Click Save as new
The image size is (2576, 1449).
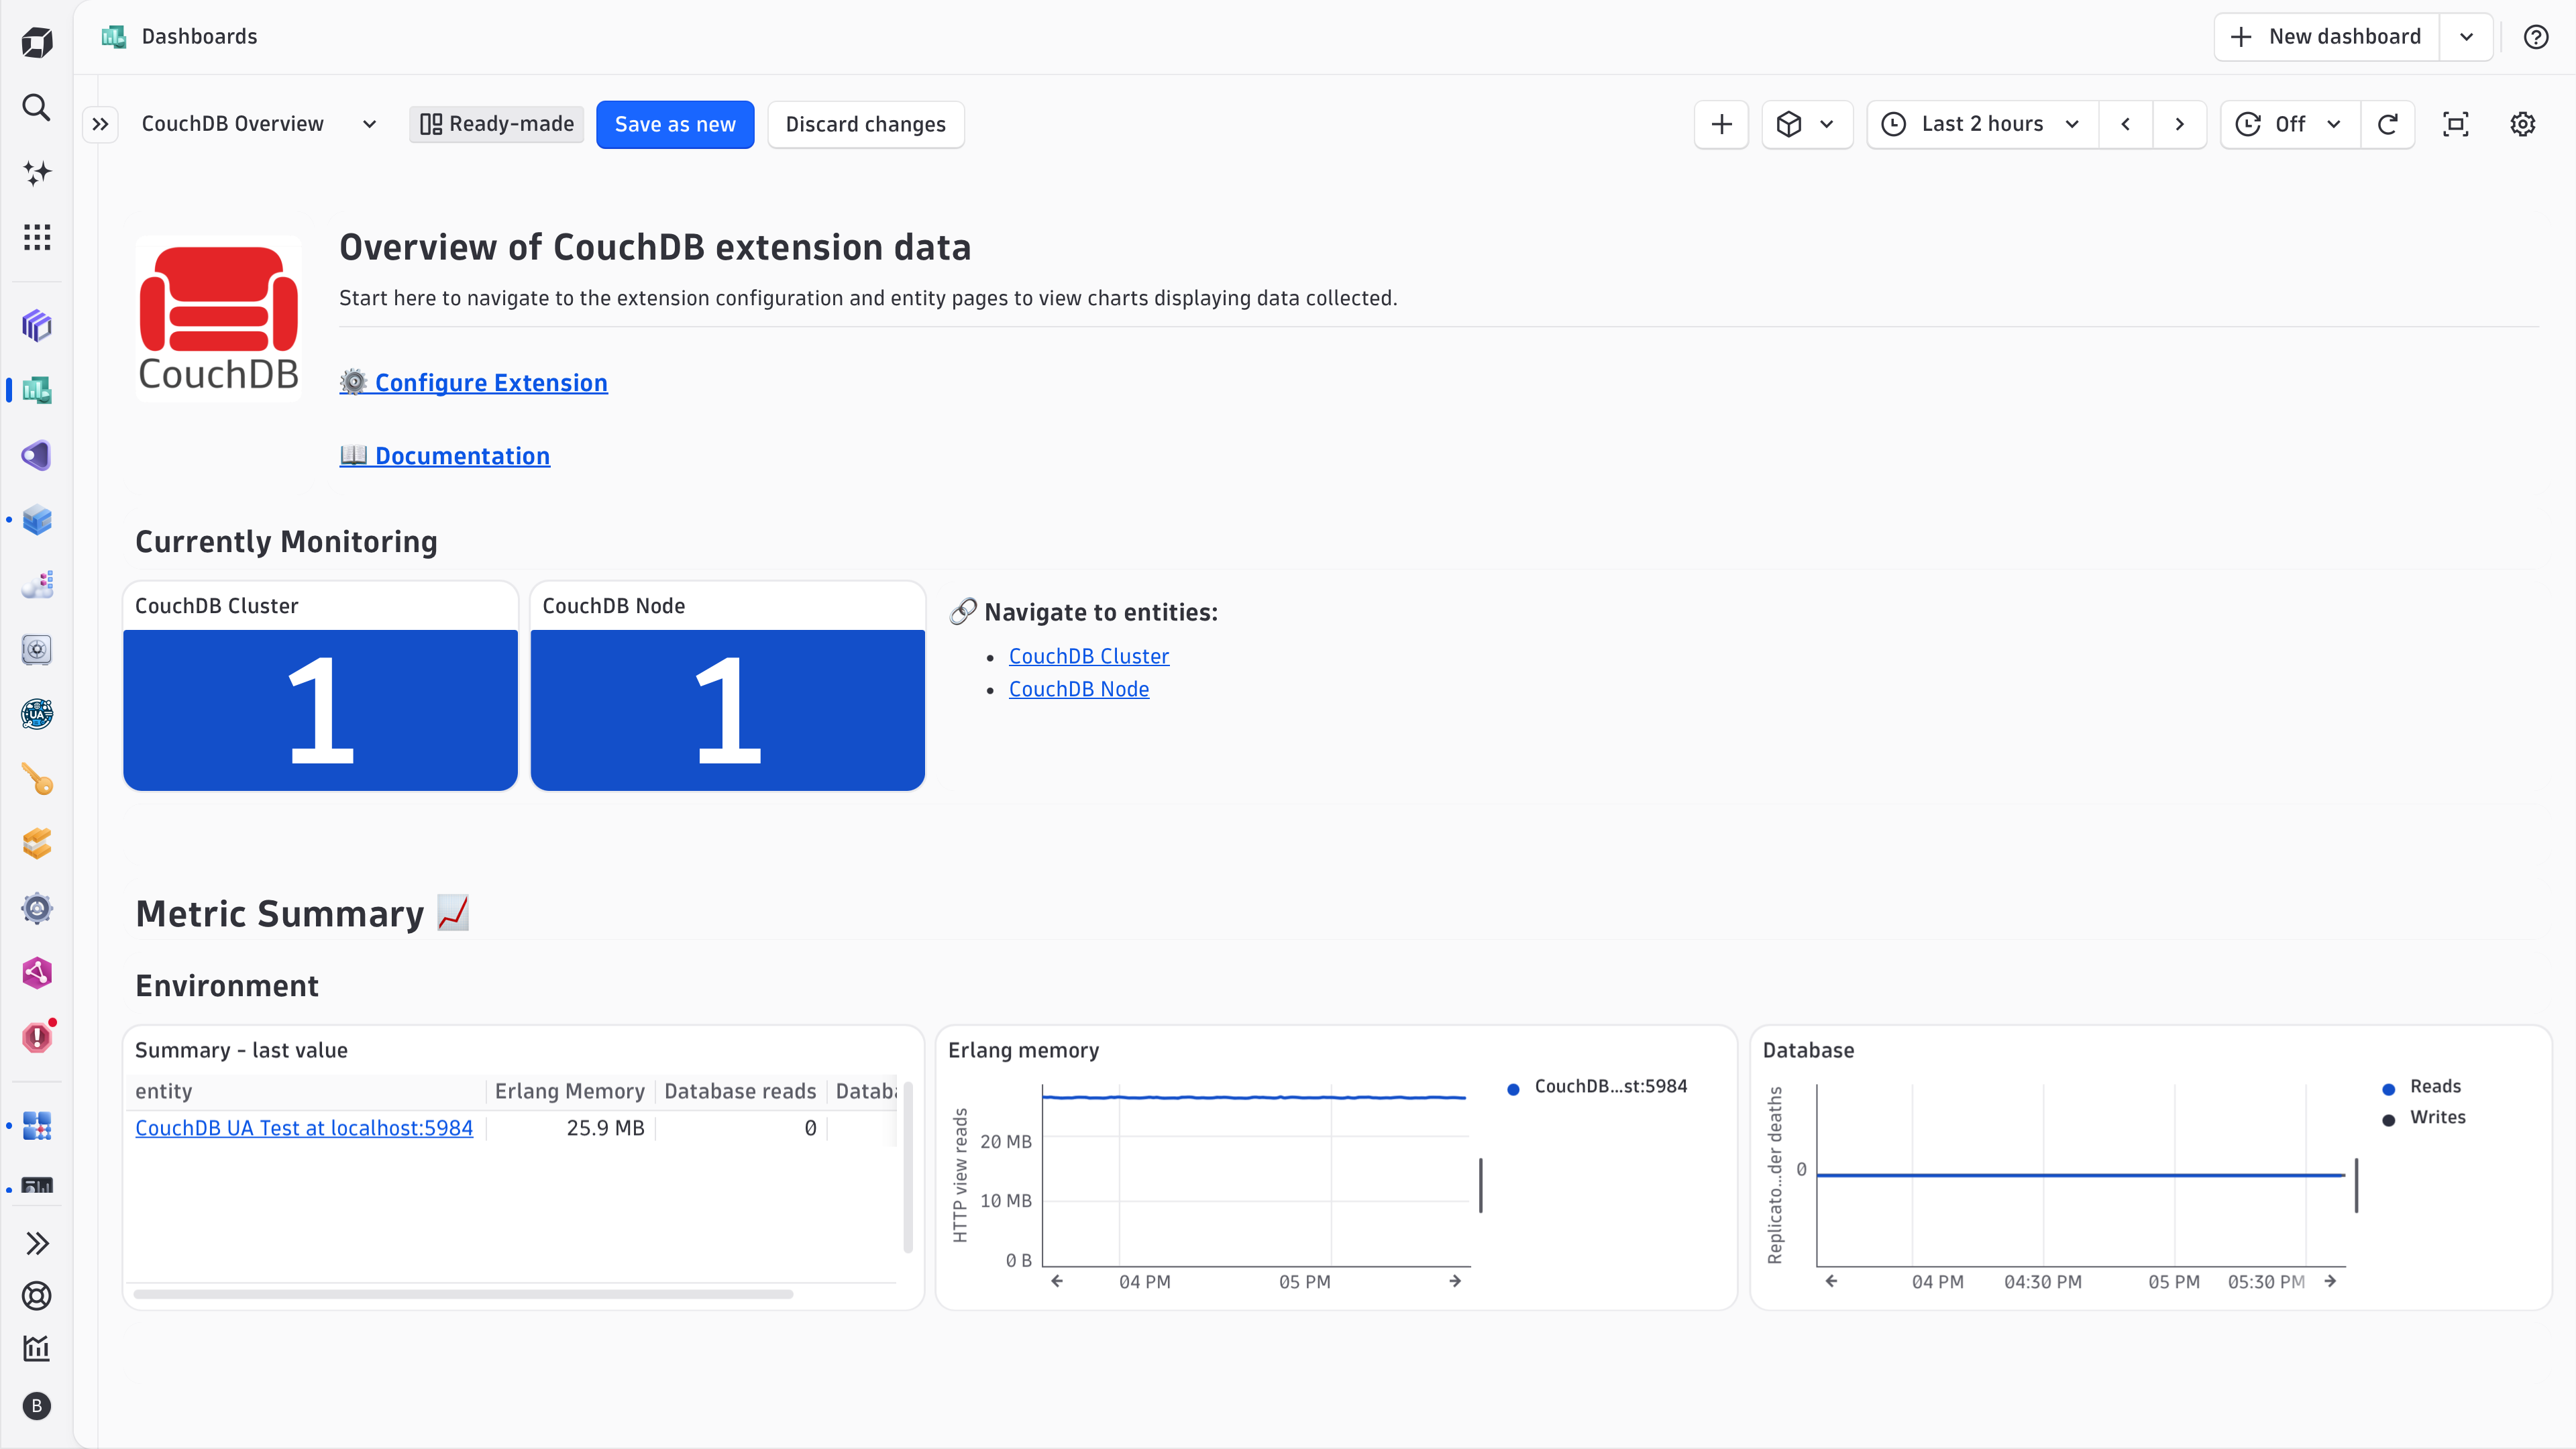pos(675,124)
